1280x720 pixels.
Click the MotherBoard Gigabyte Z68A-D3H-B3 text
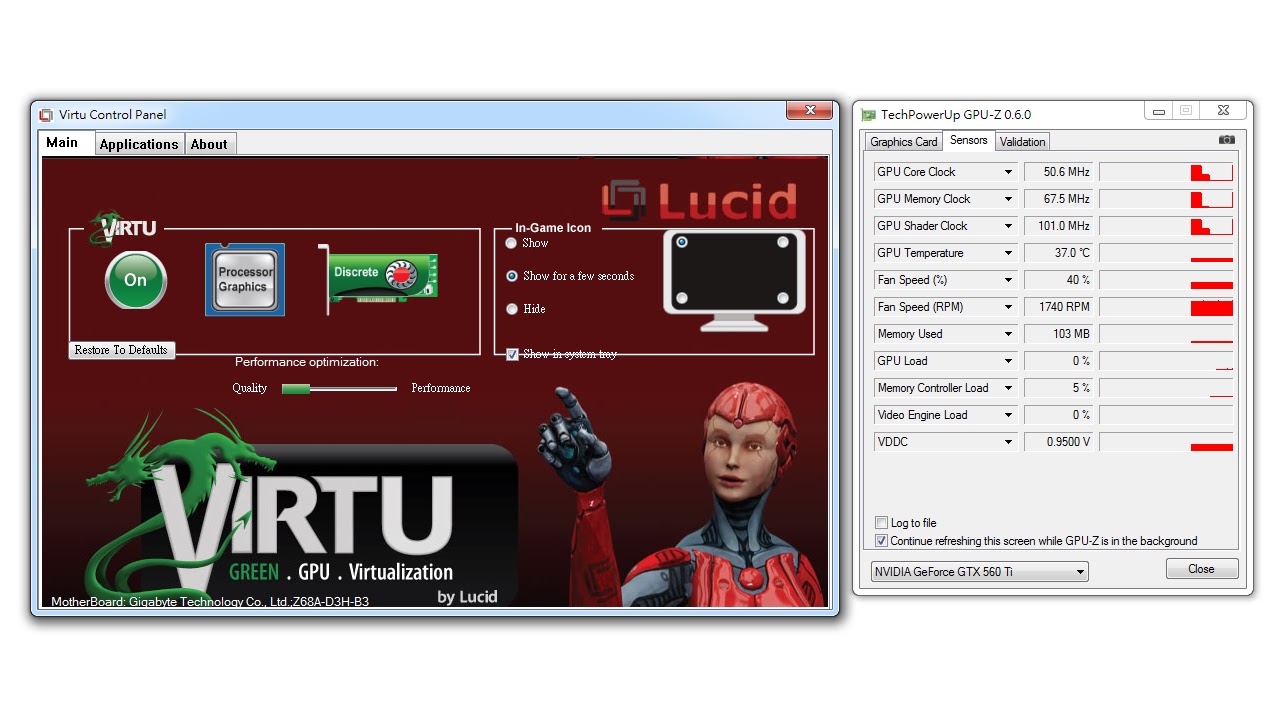[210, 602]
